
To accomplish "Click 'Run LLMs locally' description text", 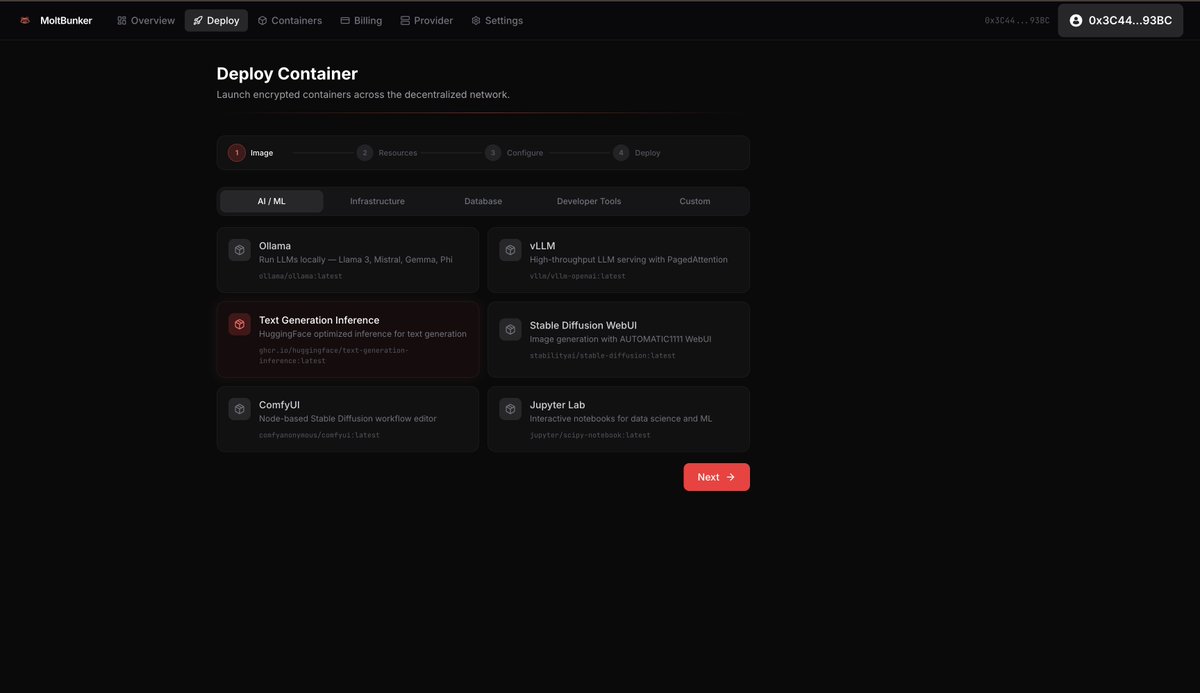I will 355,259.
